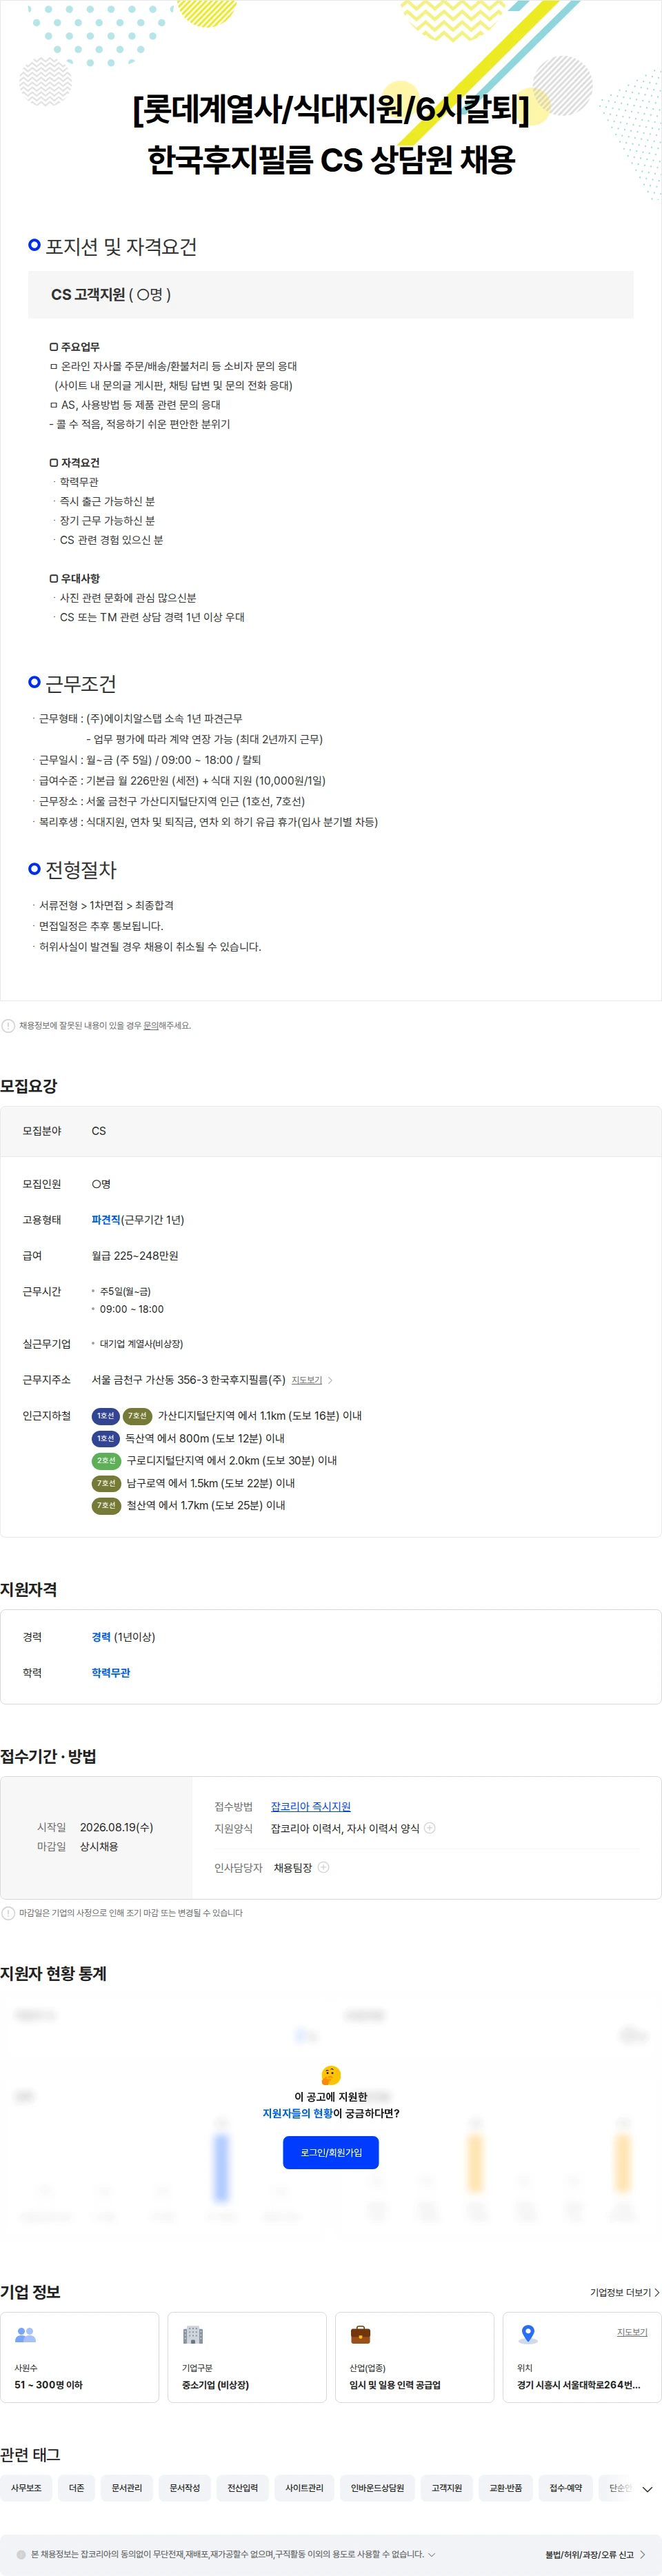This screenshot has height=2576, width=662.
Task: Open the 잡코리아 즉시지원 link
Action: click(x=310, y=1806)
